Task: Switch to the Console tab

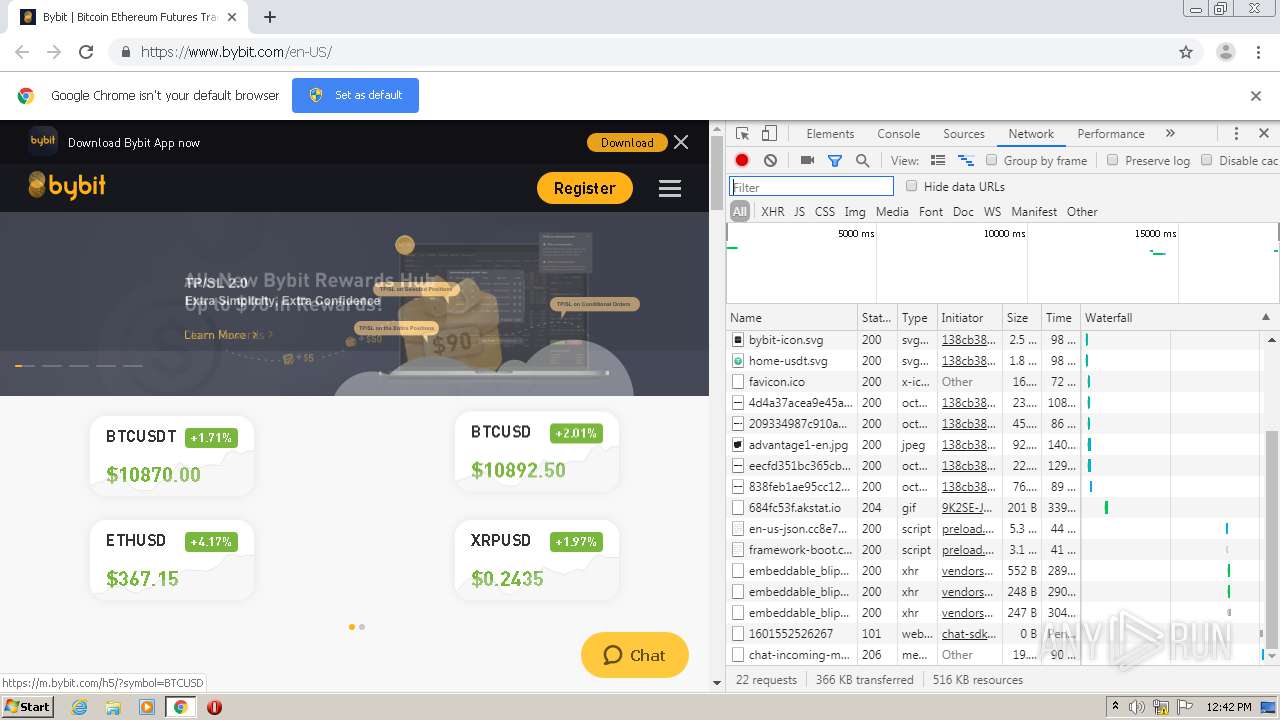Action: coord(898,134)
